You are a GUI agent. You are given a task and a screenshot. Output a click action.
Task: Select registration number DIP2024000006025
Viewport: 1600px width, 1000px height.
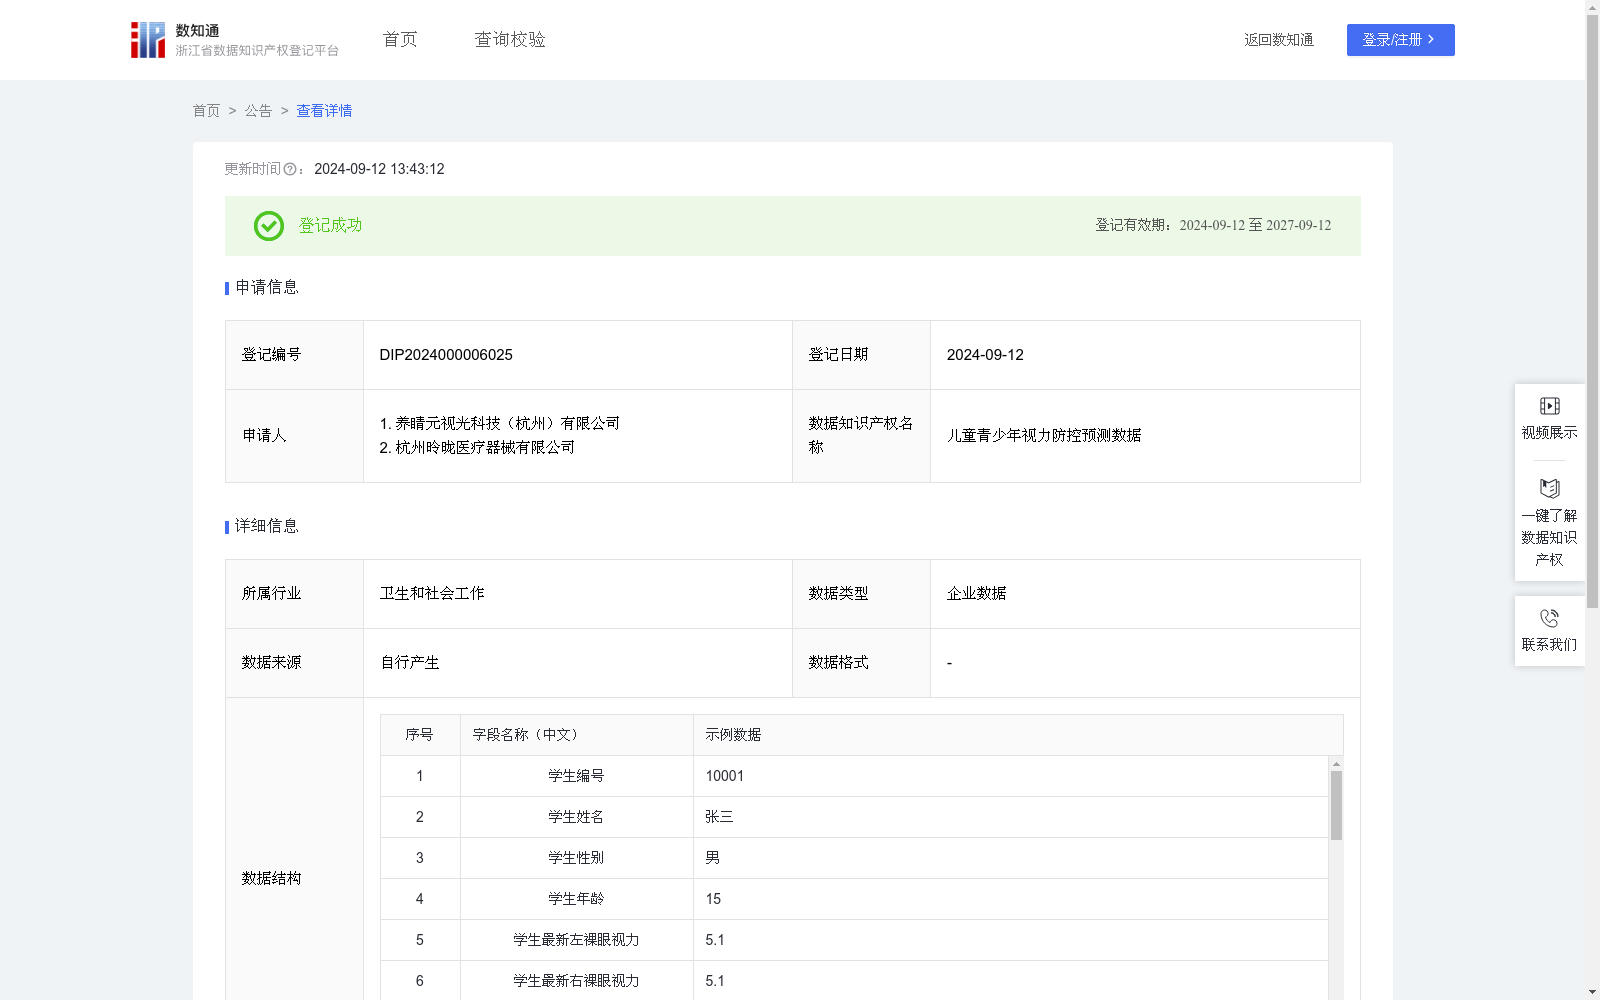pos(446,355)
